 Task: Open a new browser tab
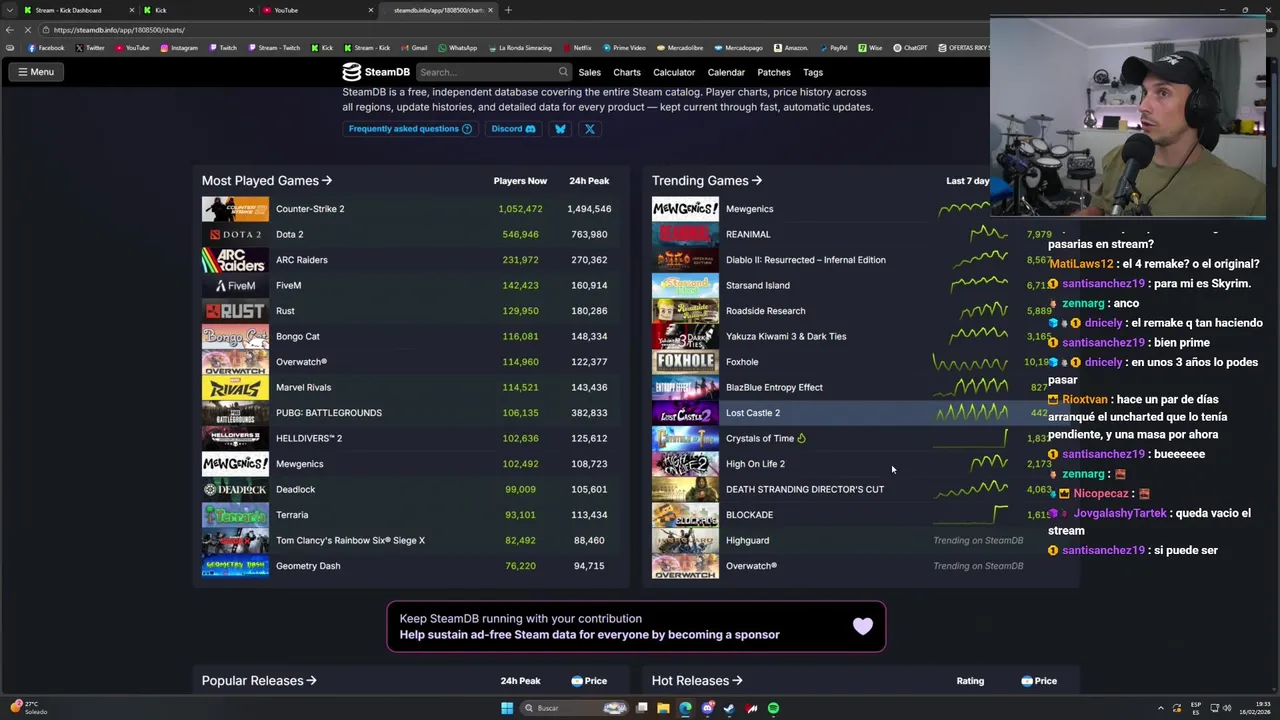pyautogui.click(x=508, y=10)
